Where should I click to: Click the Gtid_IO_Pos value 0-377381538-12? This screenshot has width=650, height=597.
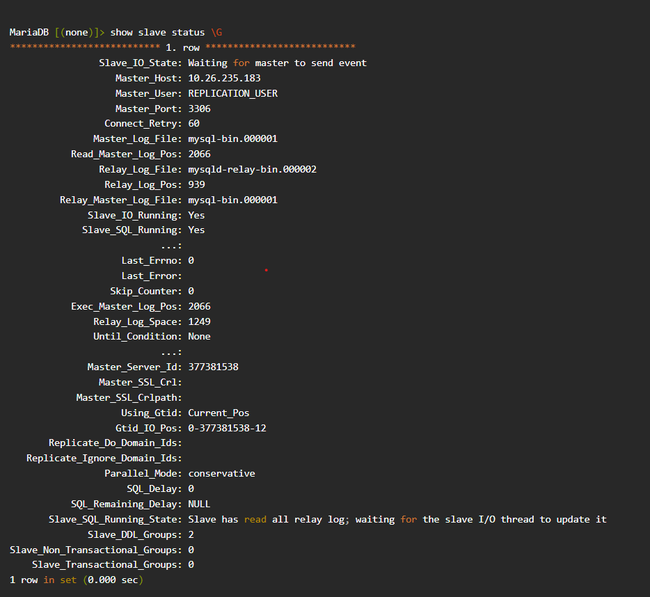pos(227,428)
